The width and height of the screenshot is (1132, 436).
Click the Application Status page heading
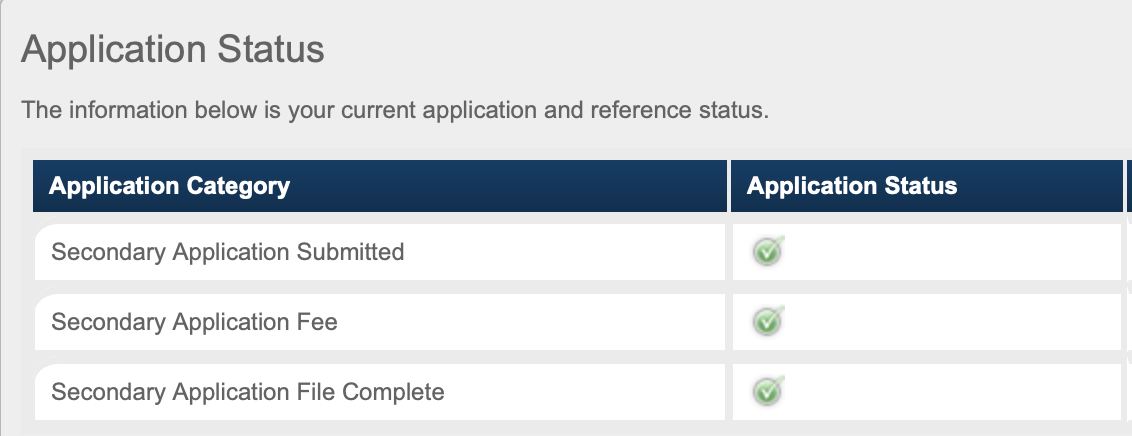pos(173,50)
